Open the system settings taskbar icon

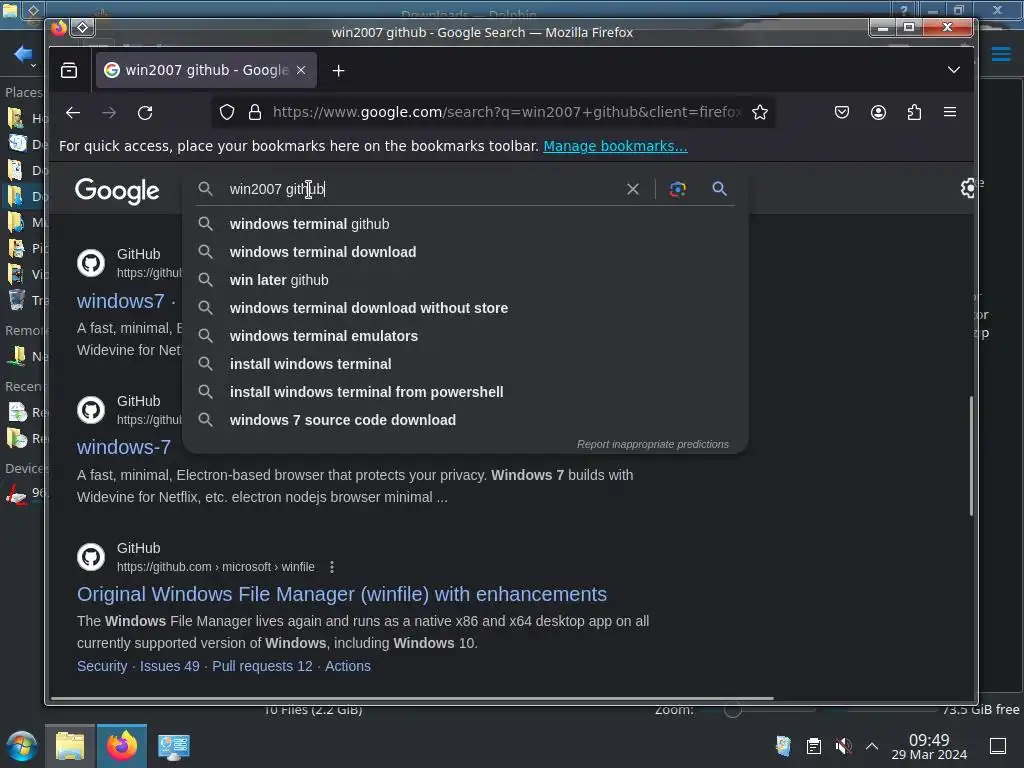[174, 746]
